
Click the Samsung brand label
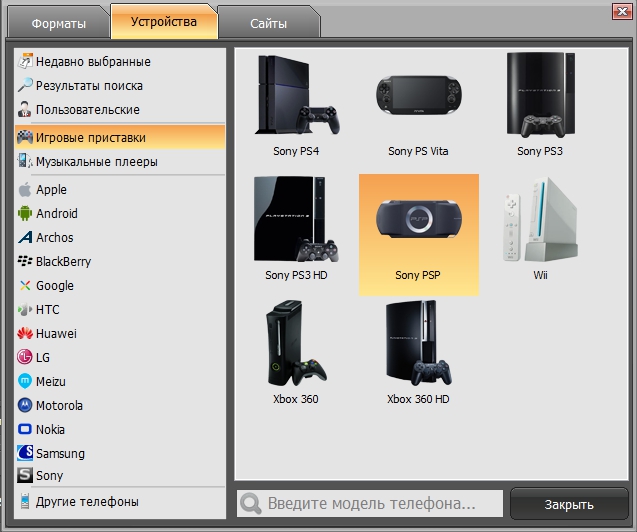coord(60,454)
